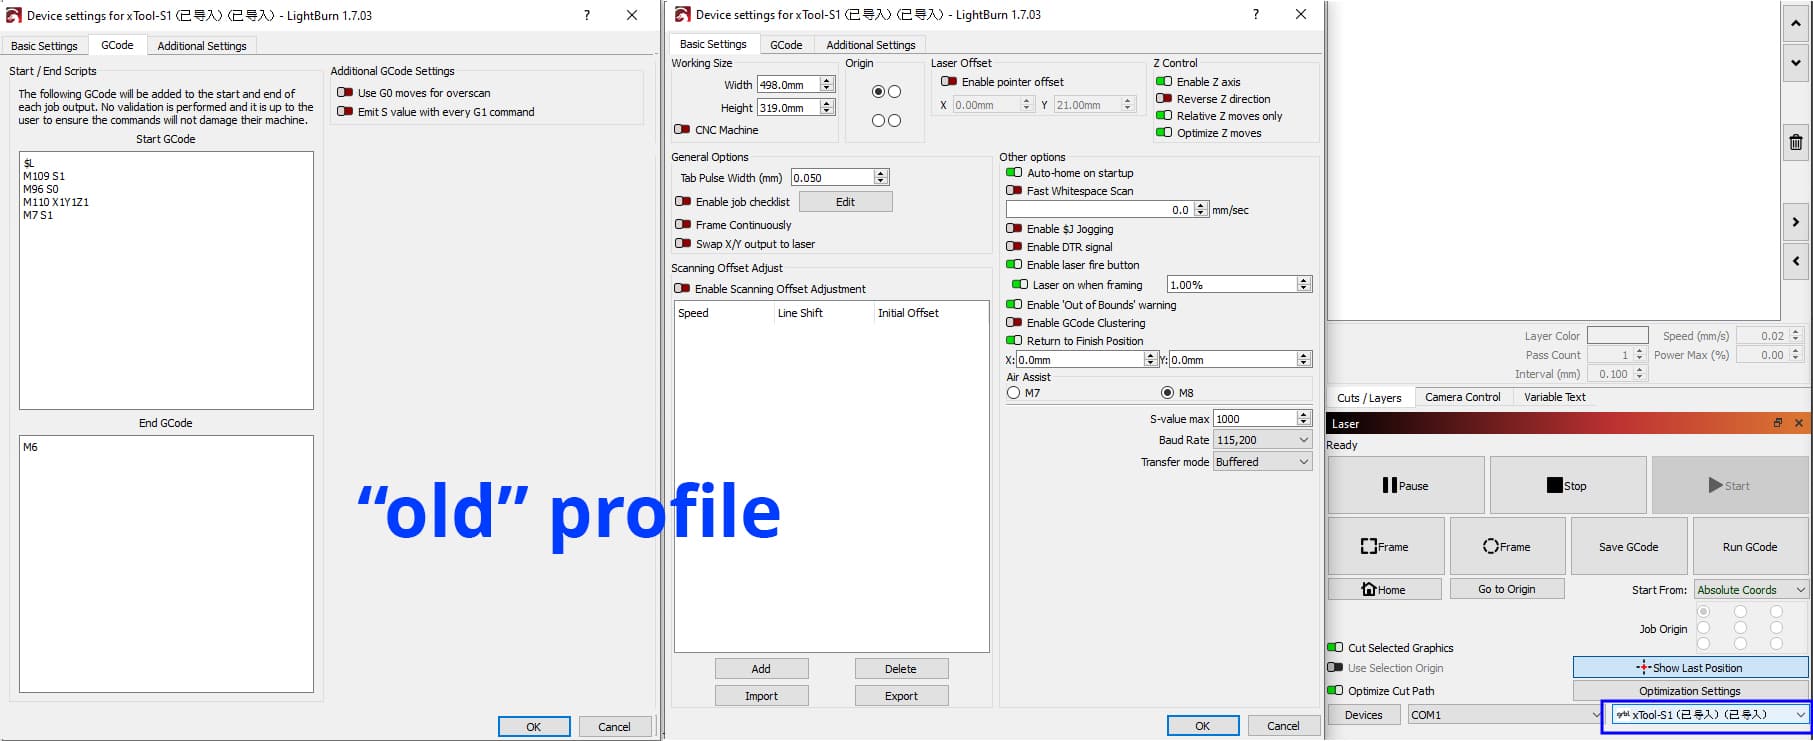1813x741 pixels.
Task: Click the left chevron button in layer panel
Action: (x=1796, y=261)
